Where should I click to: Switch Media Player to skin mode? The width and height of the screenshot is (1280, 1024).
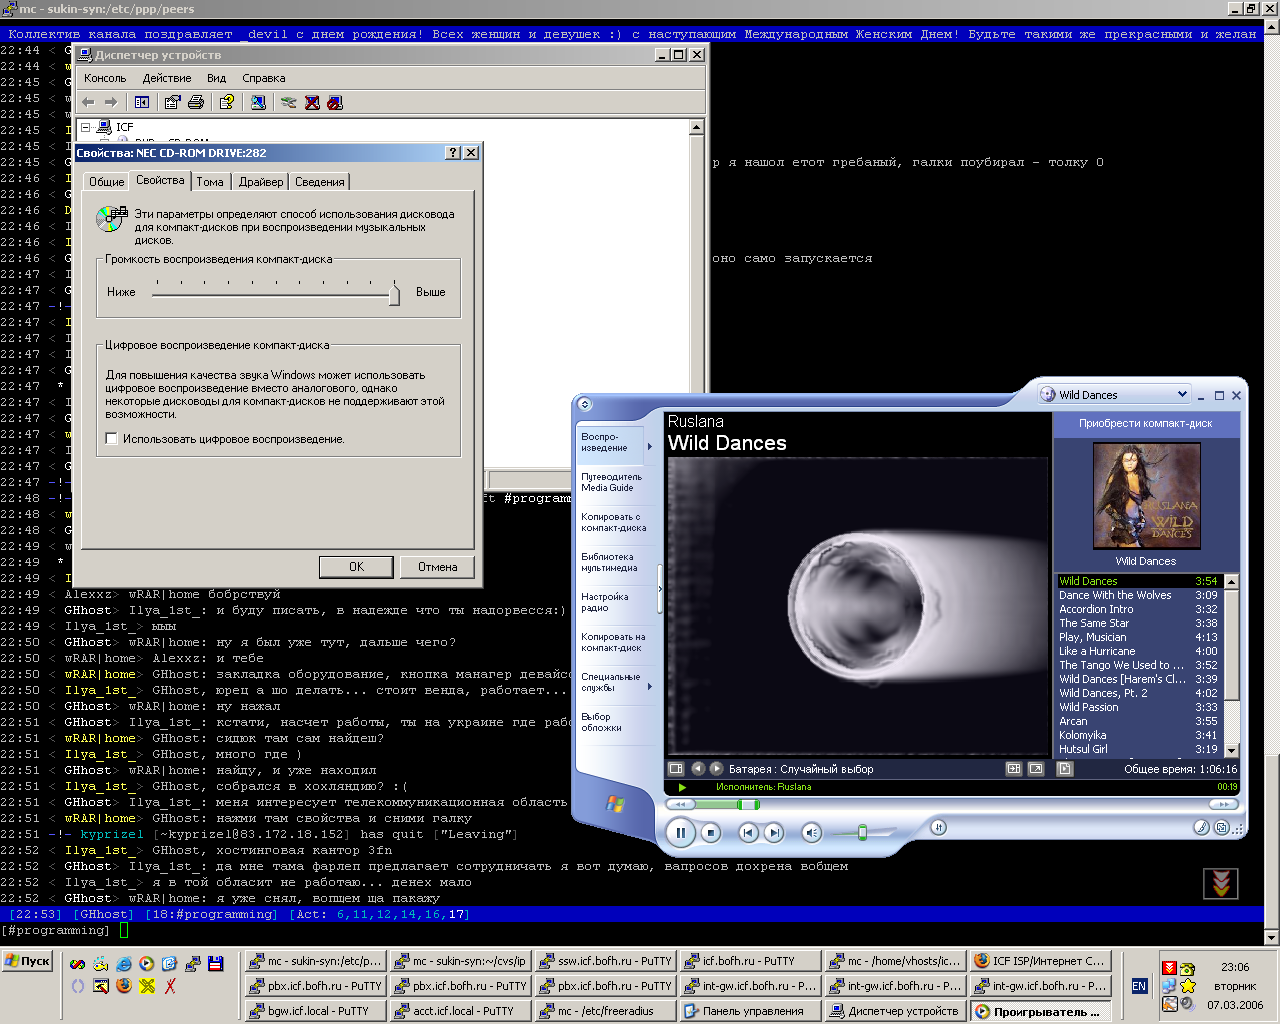pos(1222,827)
